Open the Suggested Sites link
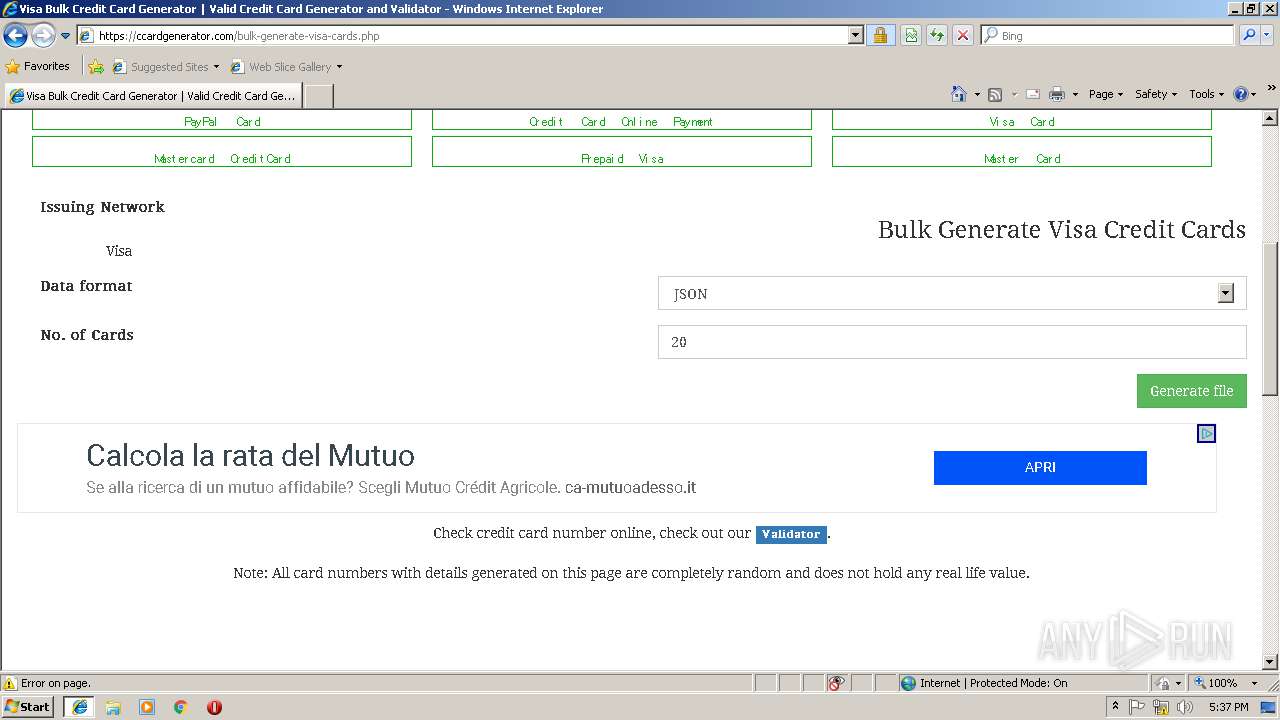The width and height of the screenshot is (1280, 720). point(165,67)
